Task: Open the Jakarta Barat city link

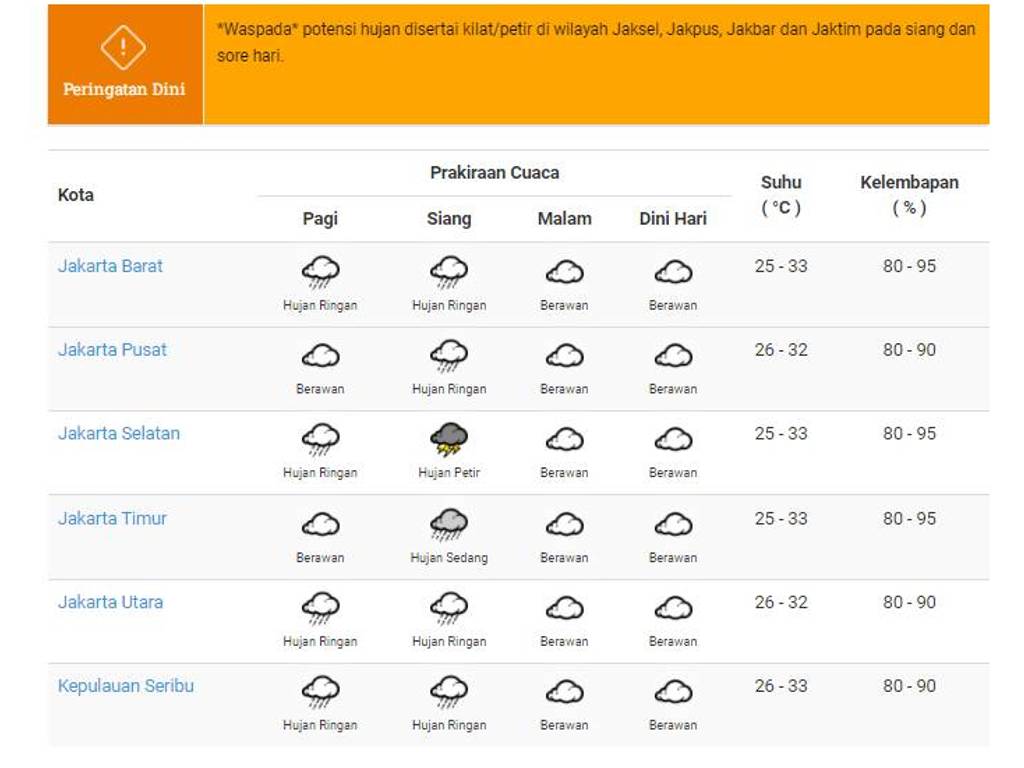Action: point(110,266)
